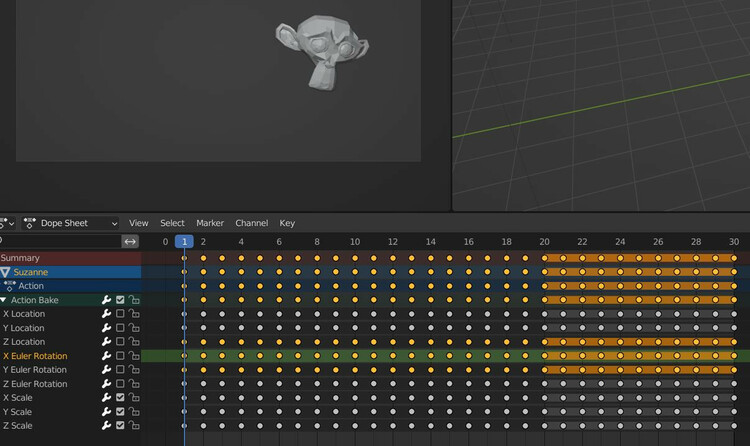Select the X Euler Rotation channel name

pos(35,356)
